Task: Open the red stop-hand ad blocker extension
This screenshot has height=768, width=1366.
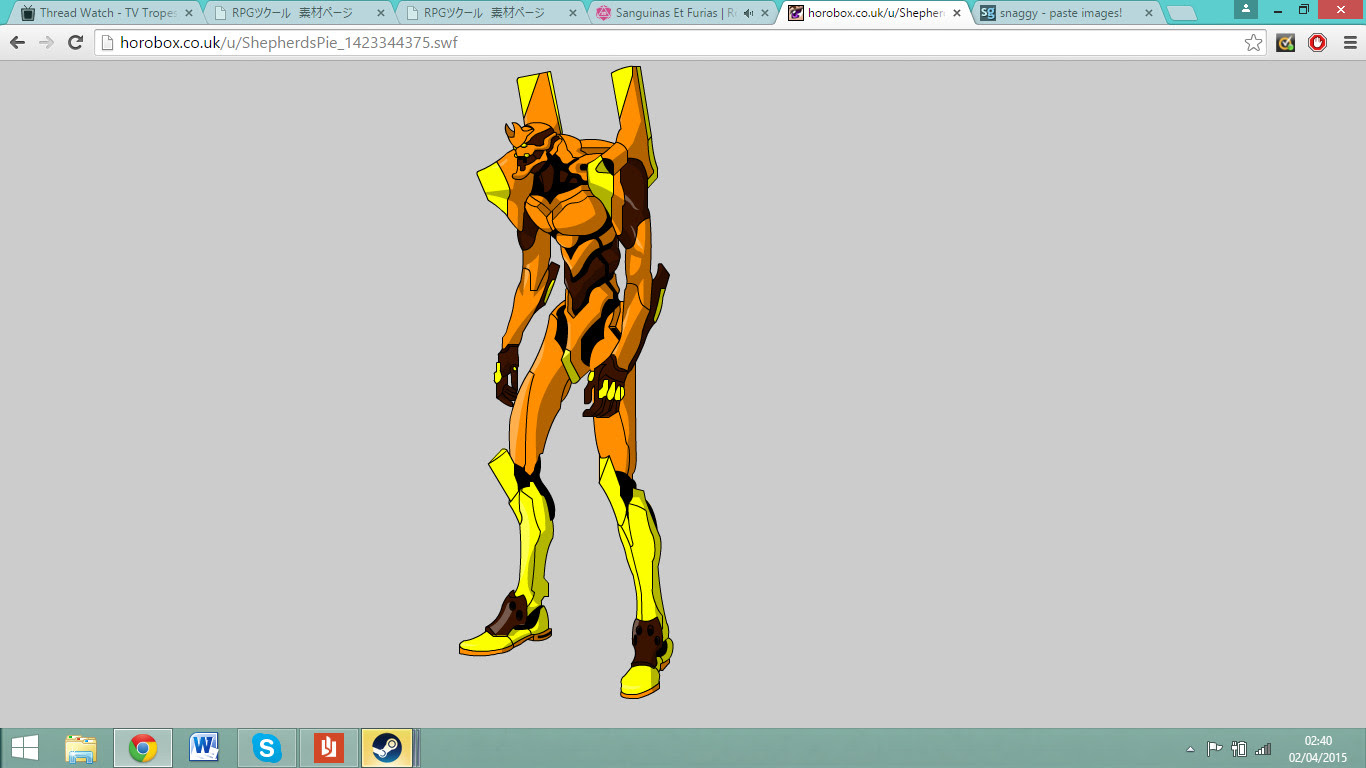Action: click(1317, 43)
